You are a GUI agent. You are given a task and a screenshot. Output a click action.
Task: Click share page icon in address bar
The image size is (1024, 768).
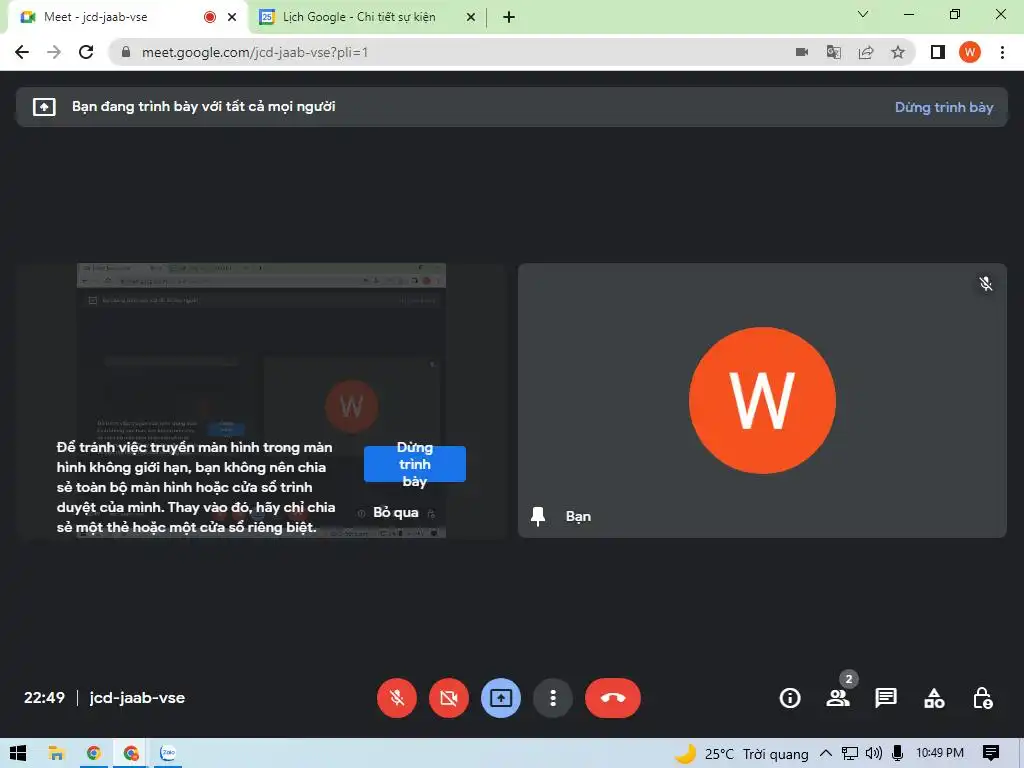pyautogui.click(x=866, y=52)
